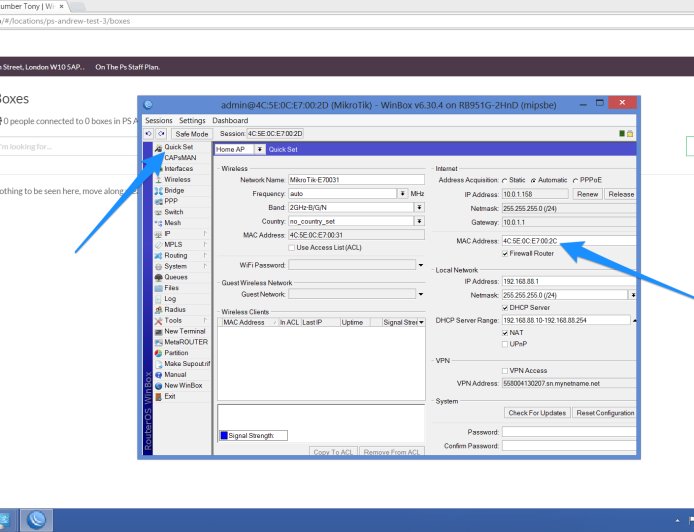Click the Renew button
Viewport: 694px width, 532px height.
click(587, 194)
